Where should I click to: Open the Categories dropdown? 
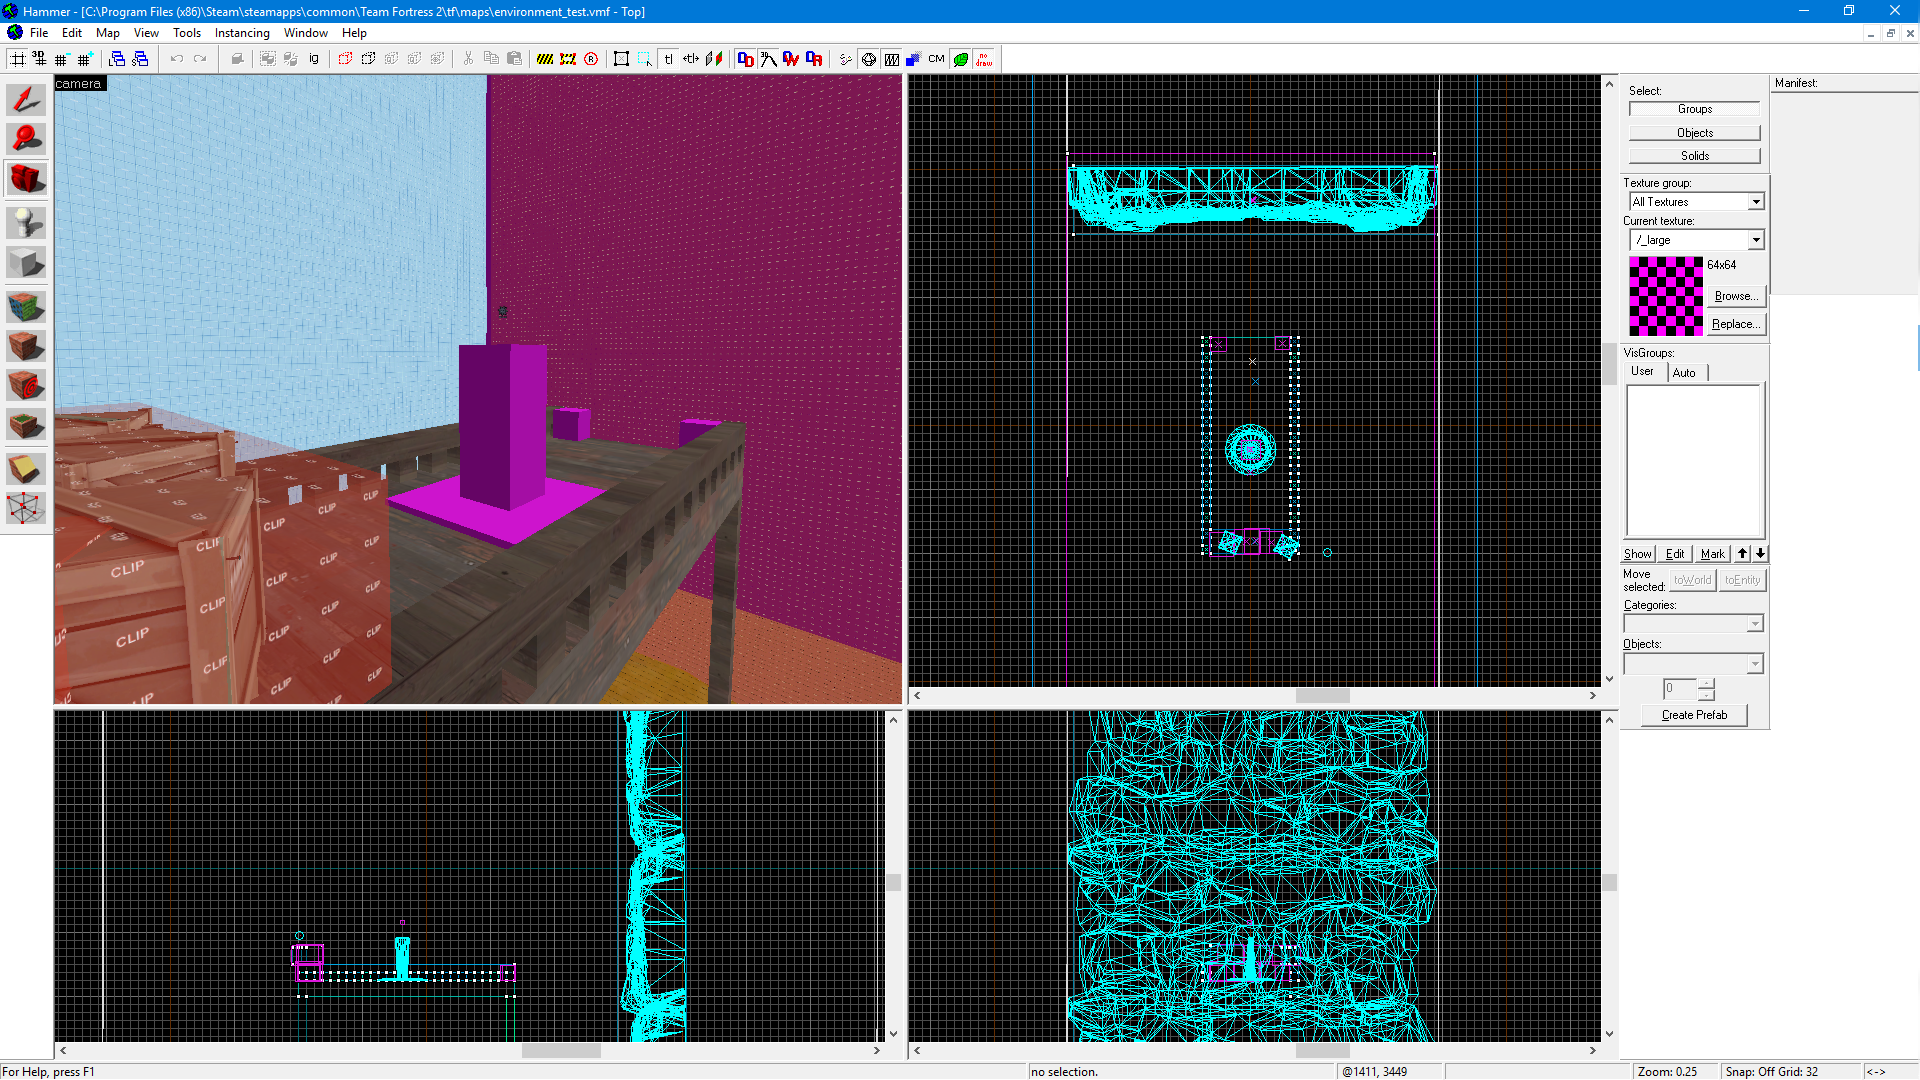pyautogui.click(x=1754, y=624)
